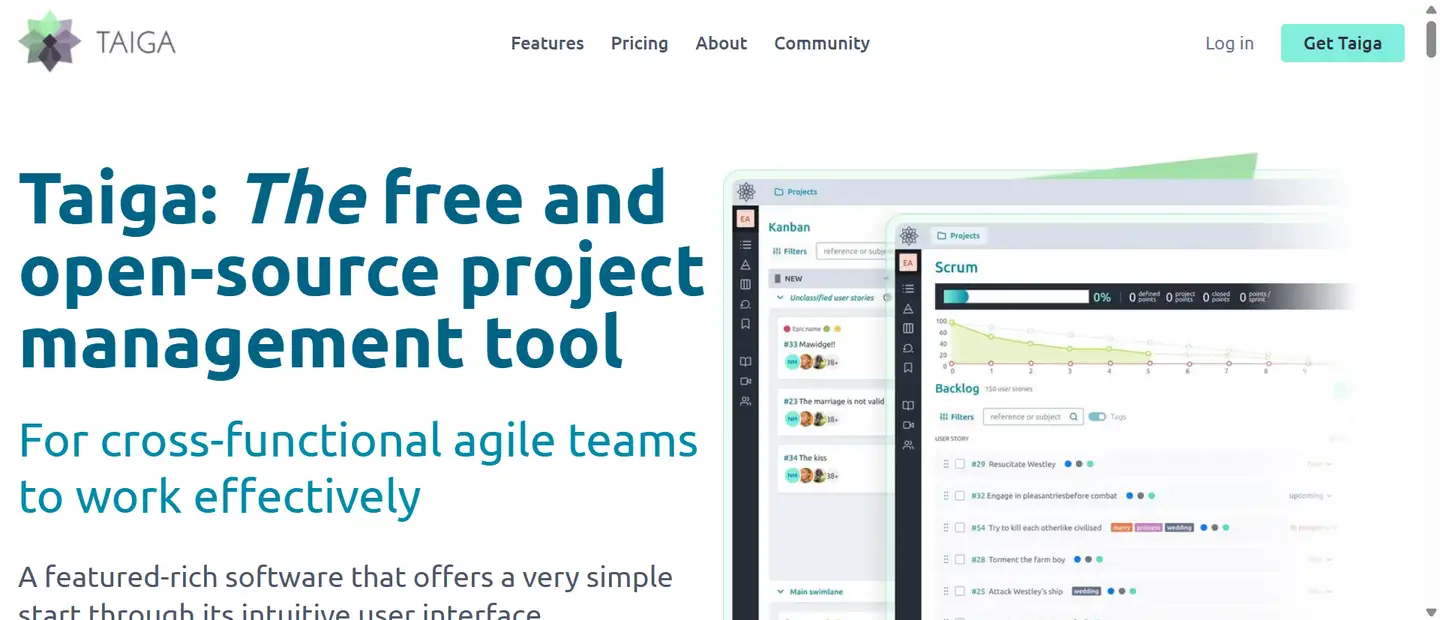The height and width of the screenshot is (620, 1440).
Task: Click the Kanban reference or subject search field
Action: 852,252
